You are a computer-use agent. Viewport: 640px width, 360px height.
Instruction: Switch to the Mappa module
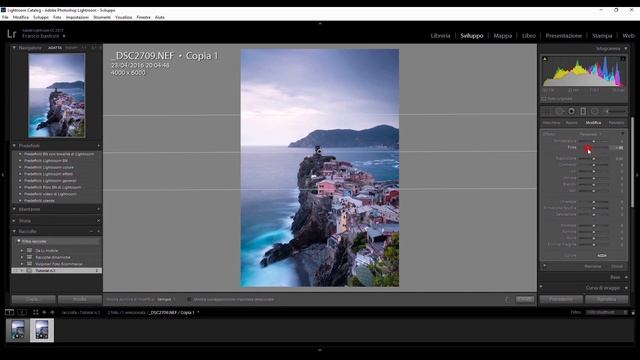click(x=502, y=36)
